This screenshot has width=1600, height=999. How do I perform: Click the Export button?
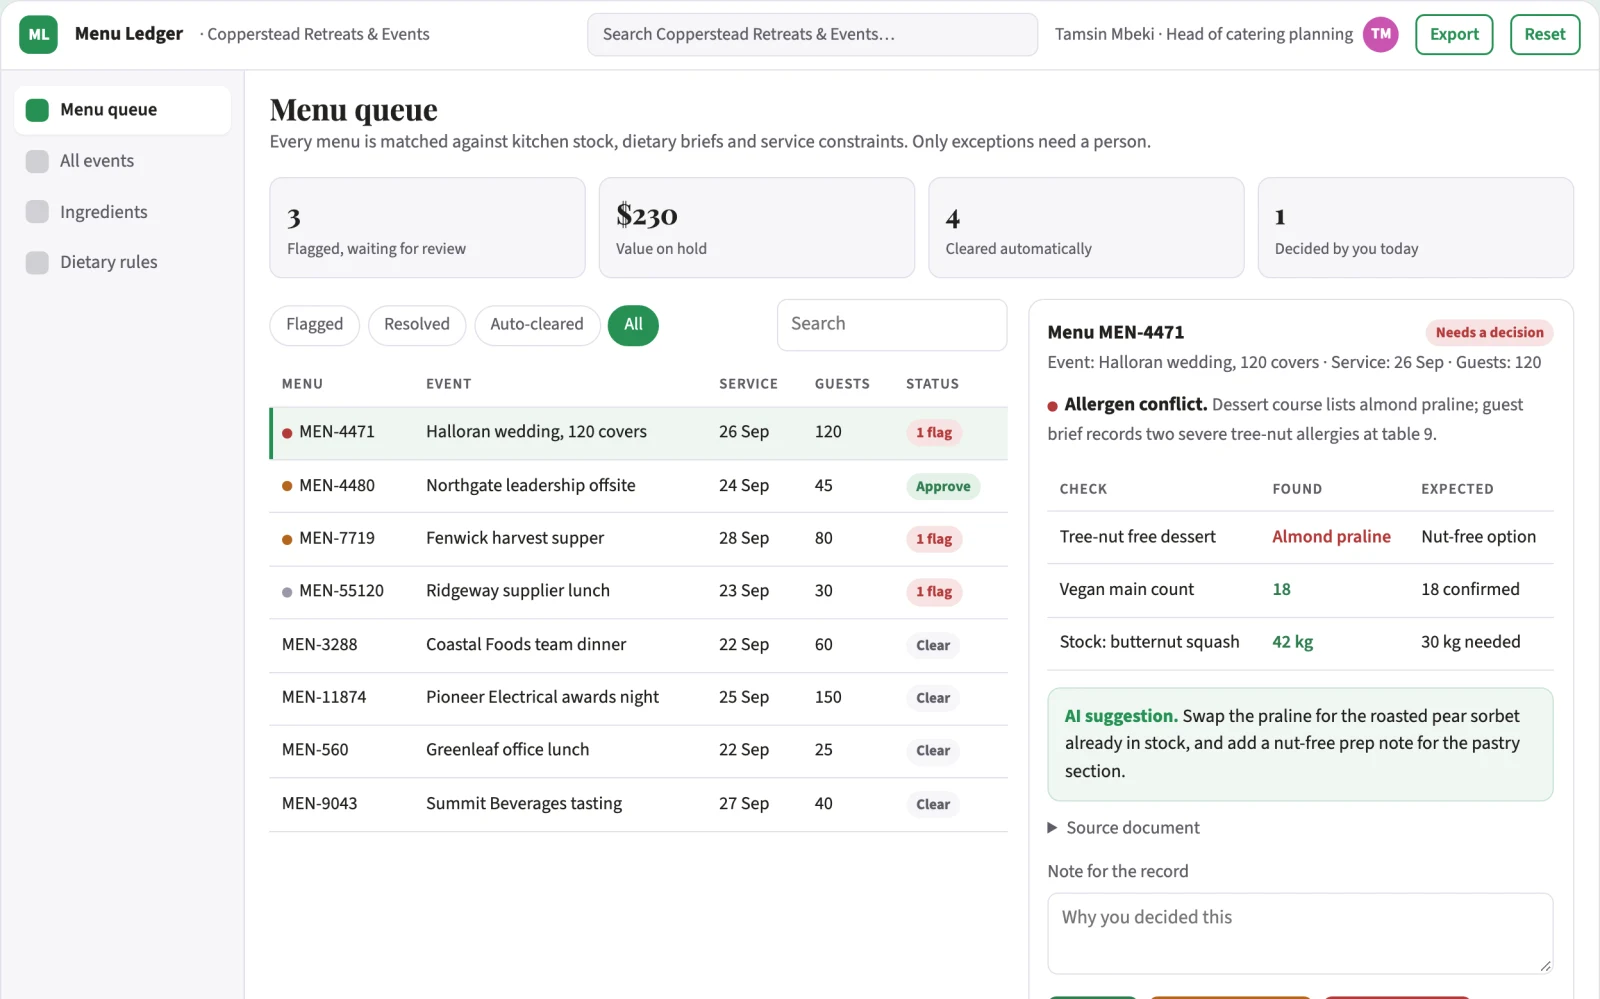click(x=1454, y=34)
